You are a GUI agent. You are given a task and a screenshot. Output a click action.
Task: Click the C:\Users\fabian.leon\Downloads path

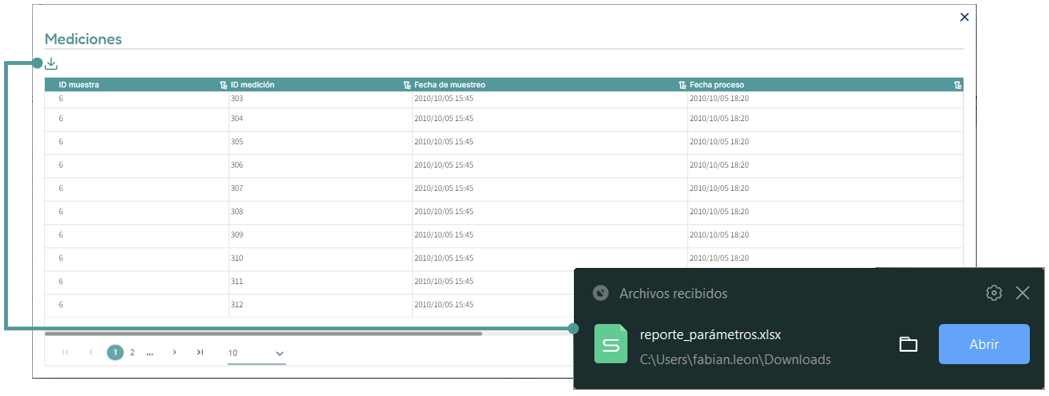point(735,360)
